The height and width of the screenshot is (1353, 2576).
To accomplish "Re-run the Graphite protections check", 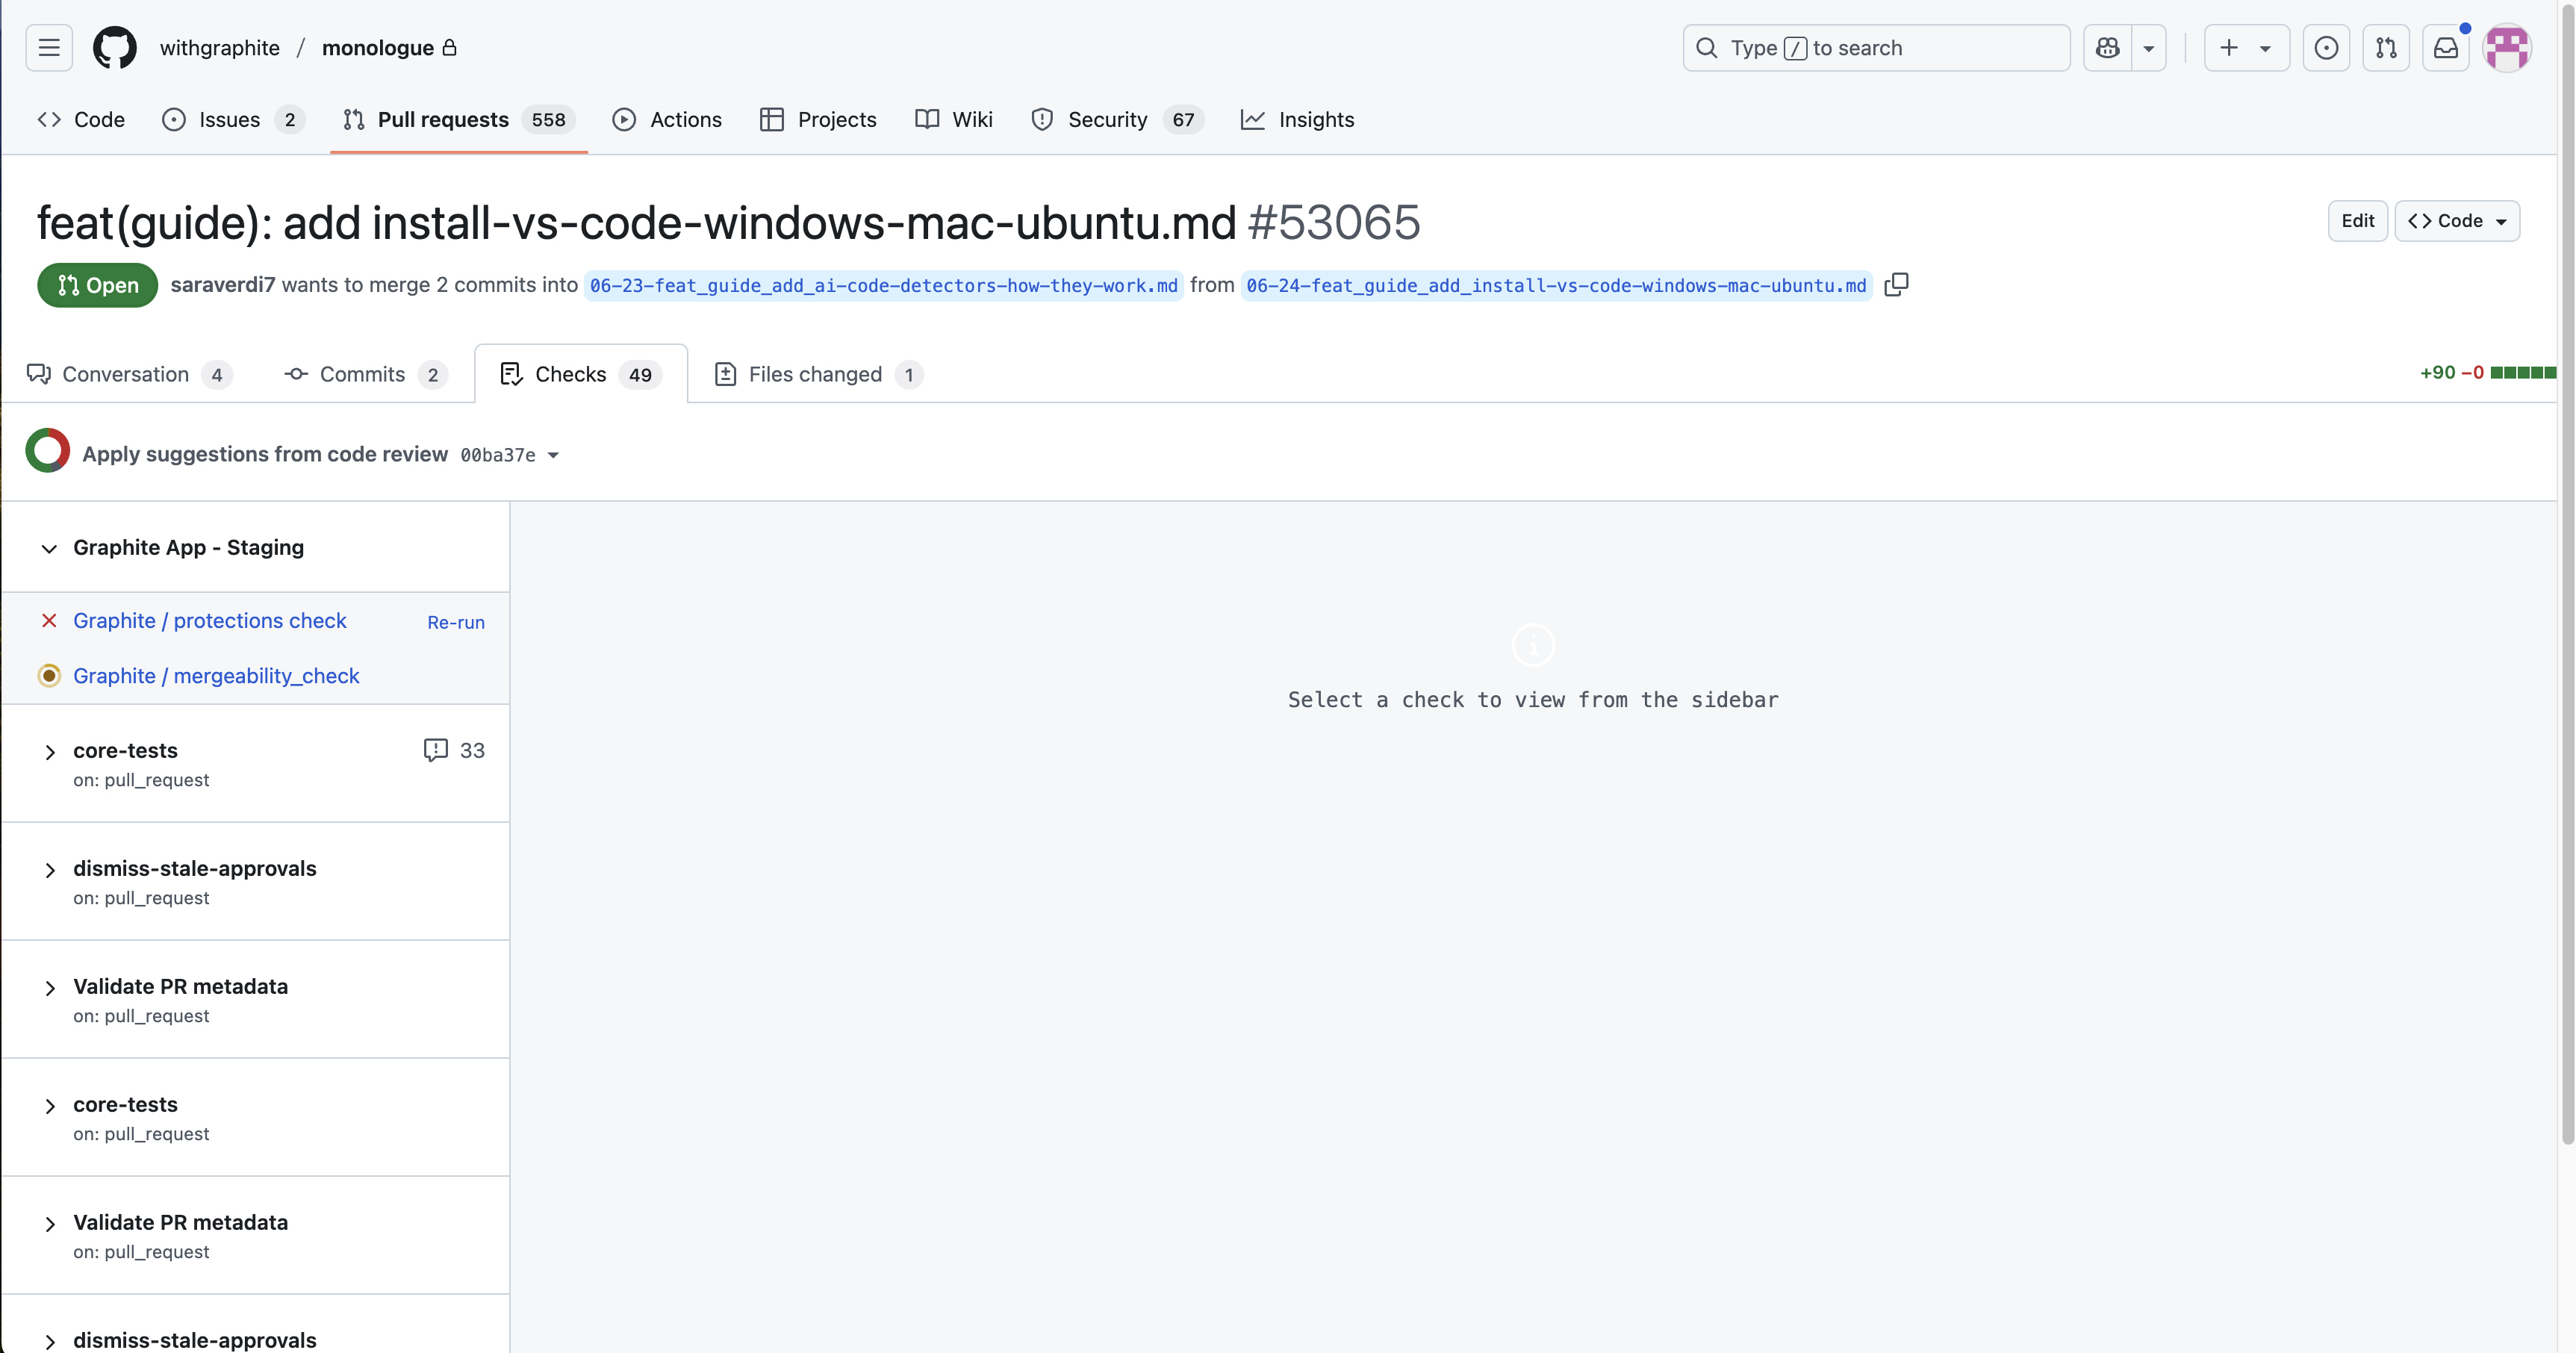I will pyautogui.click(x=455, y=622).
